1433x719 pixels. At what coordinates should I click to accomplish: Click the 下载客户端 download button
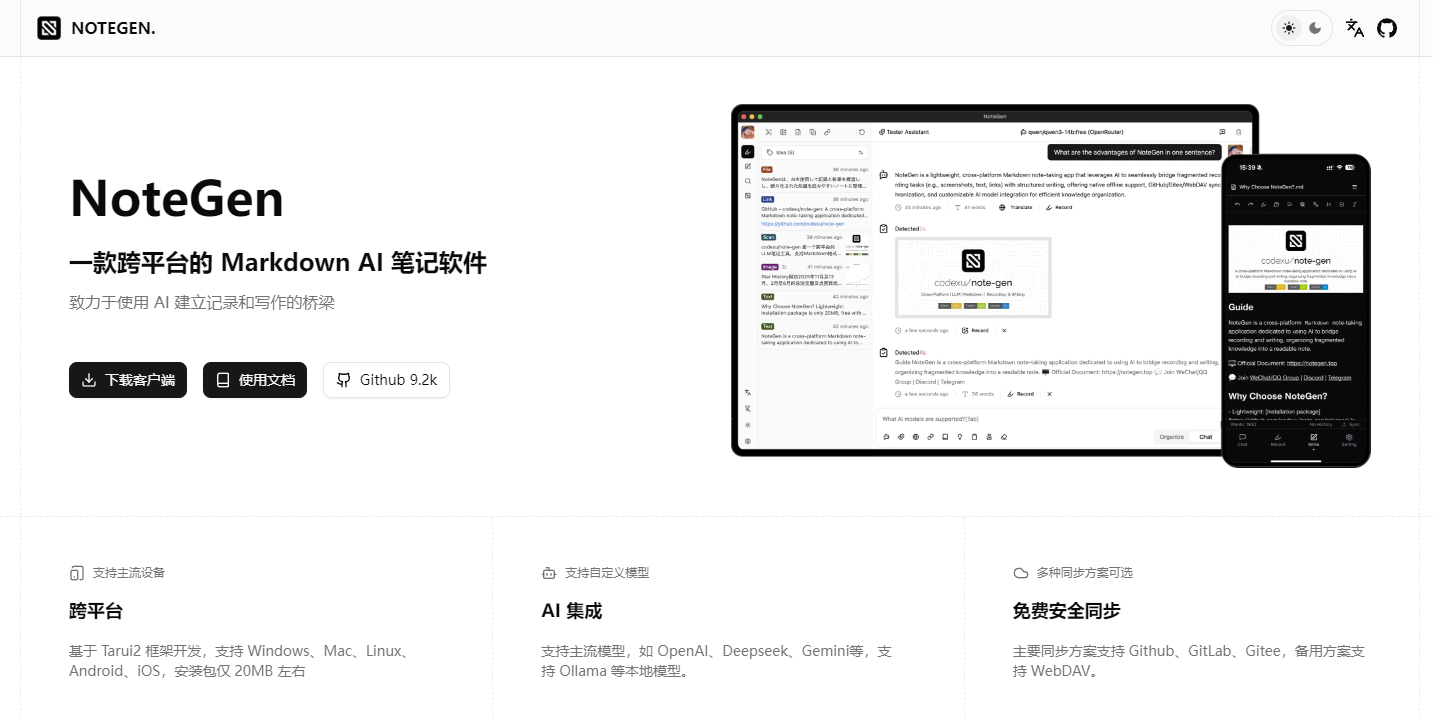click(x=128, y=380)
